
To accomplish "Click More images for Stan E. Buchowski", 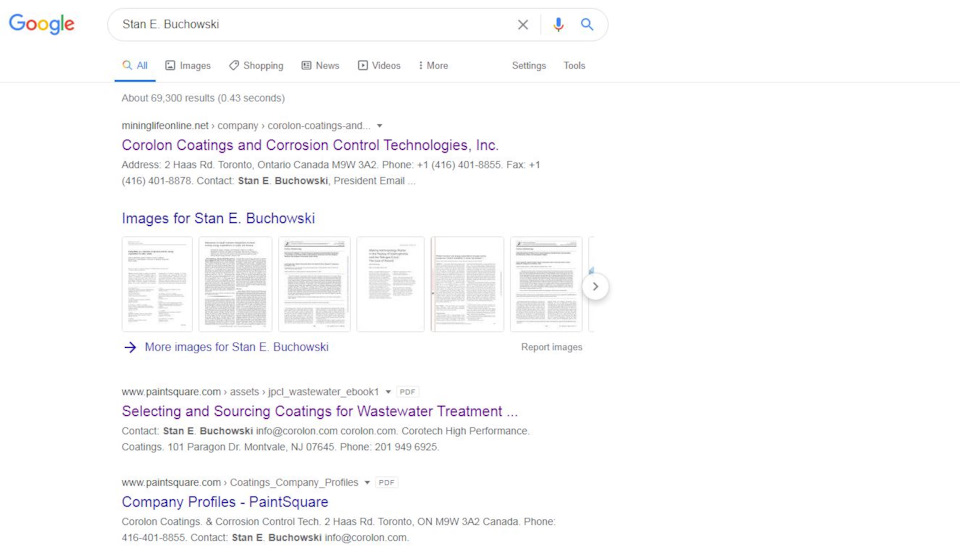I will coord(236,347).
